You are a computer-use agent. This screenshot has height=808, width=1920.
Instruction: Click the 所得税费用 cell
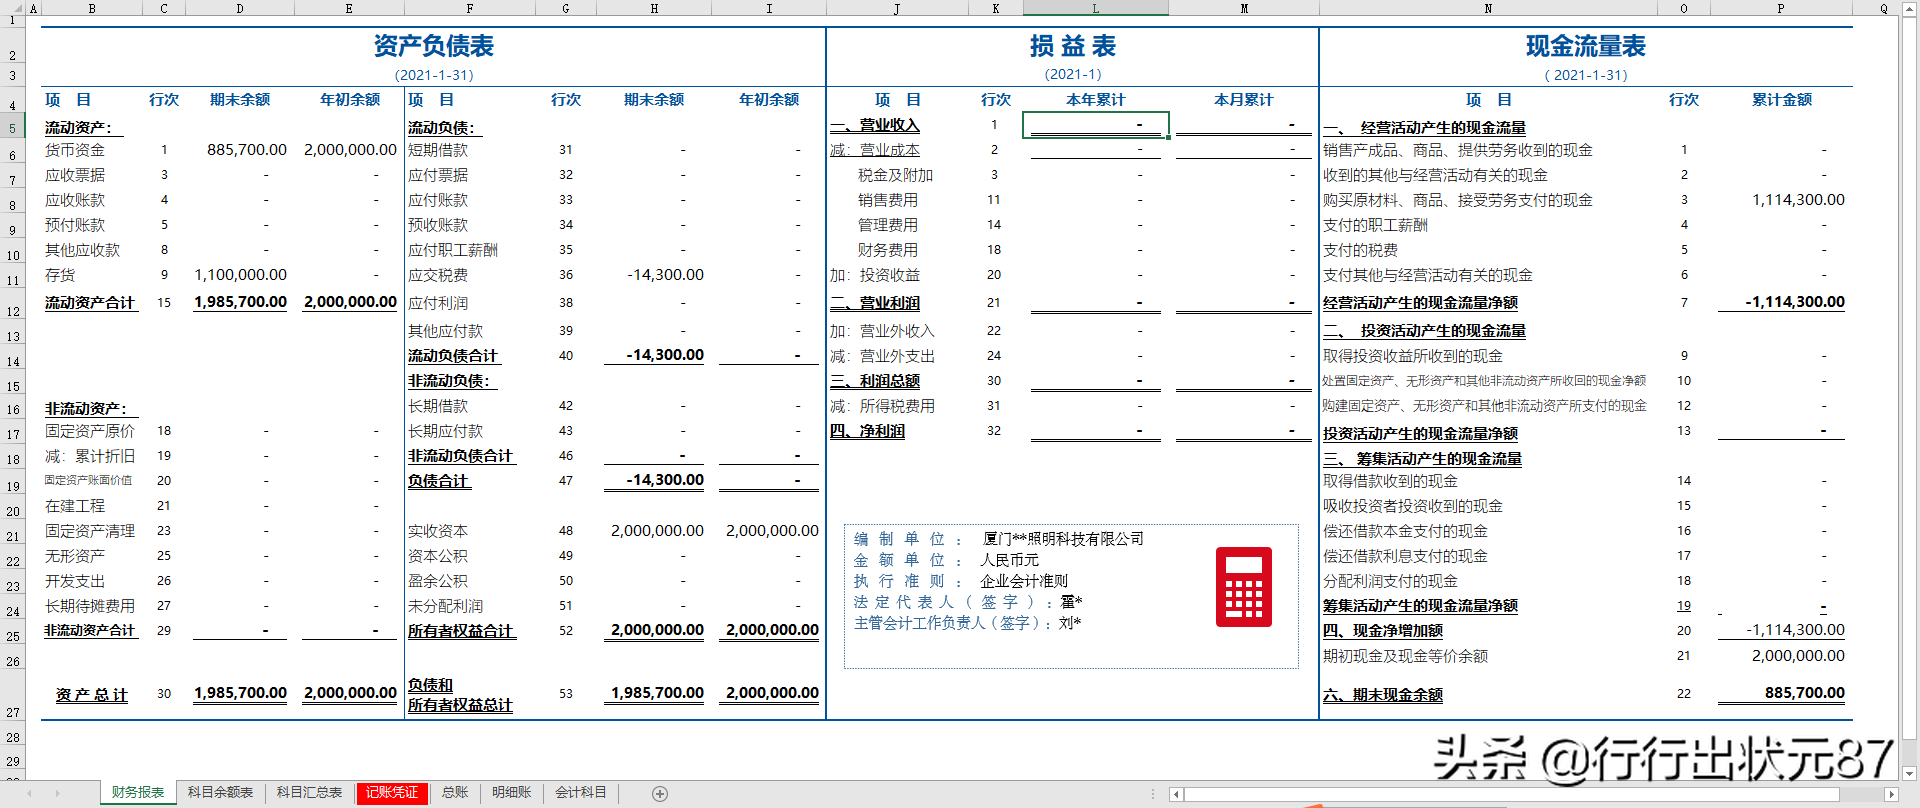(x=898, y=406)
